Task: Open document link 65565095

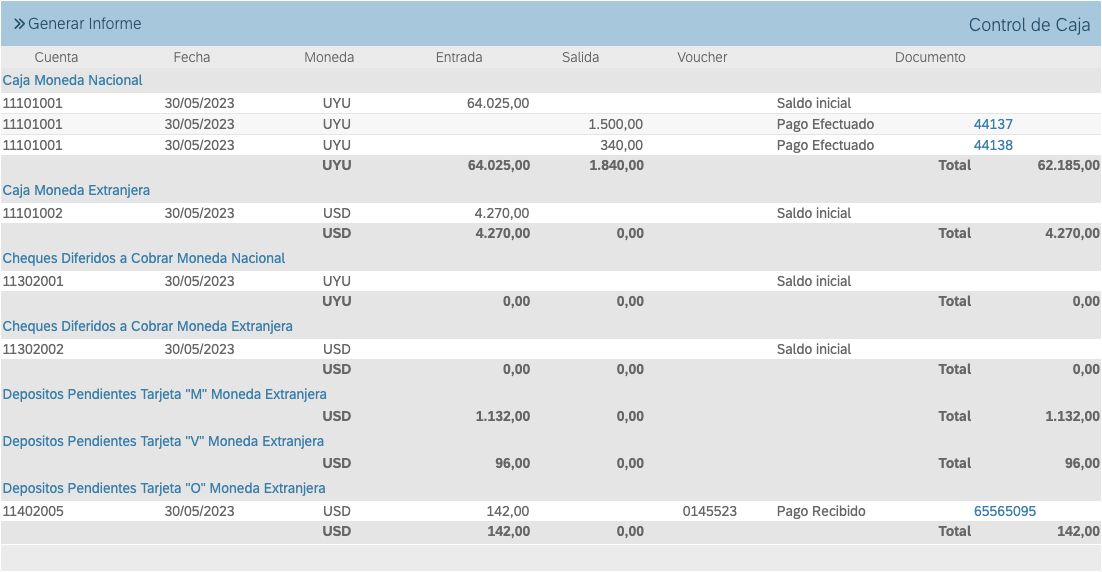Action: coord(1004,511)
